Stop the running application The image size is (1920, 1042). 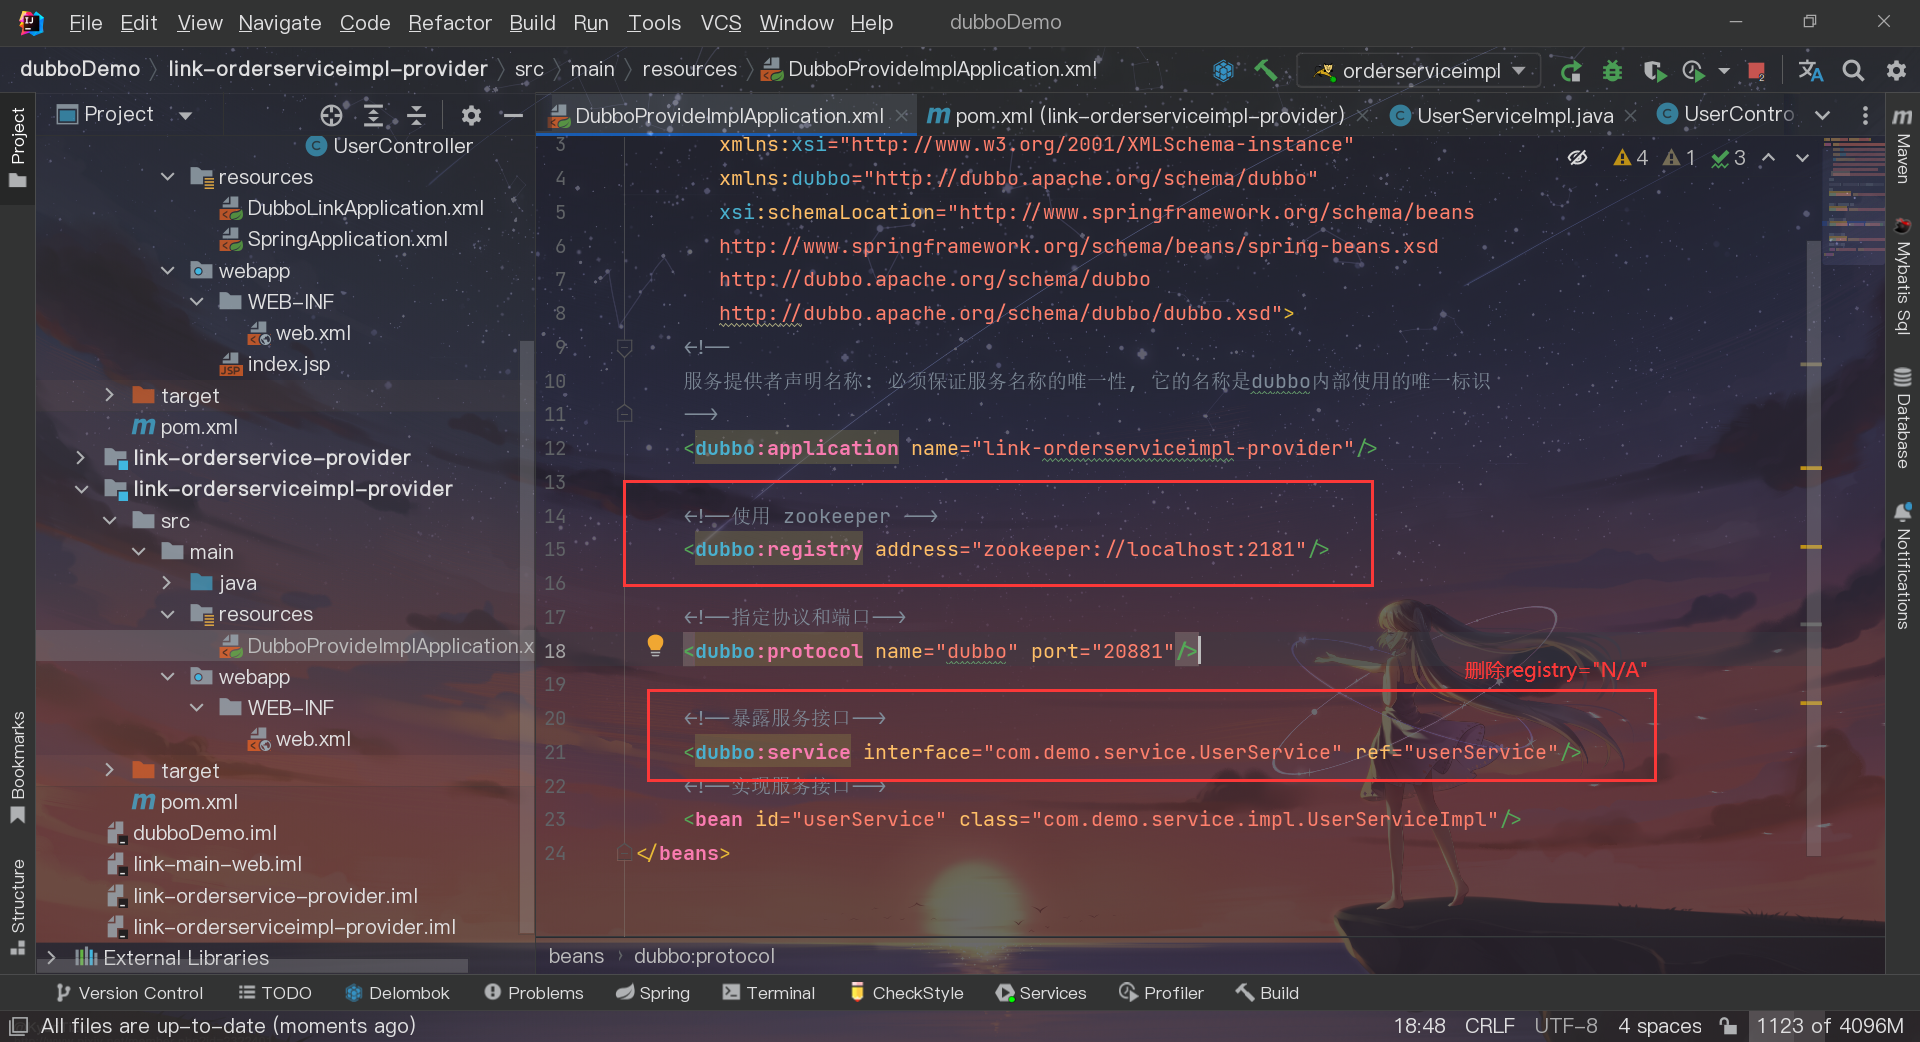click(x=1756, y=71)
